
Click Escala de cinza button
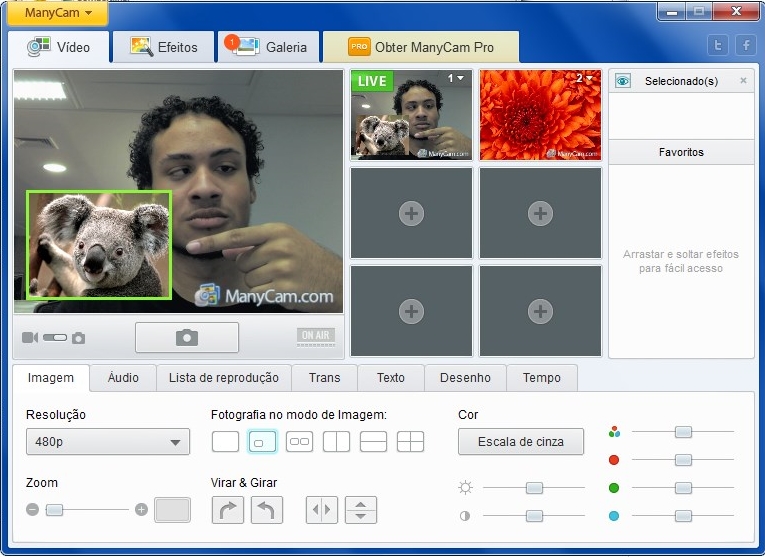(521, 441)
